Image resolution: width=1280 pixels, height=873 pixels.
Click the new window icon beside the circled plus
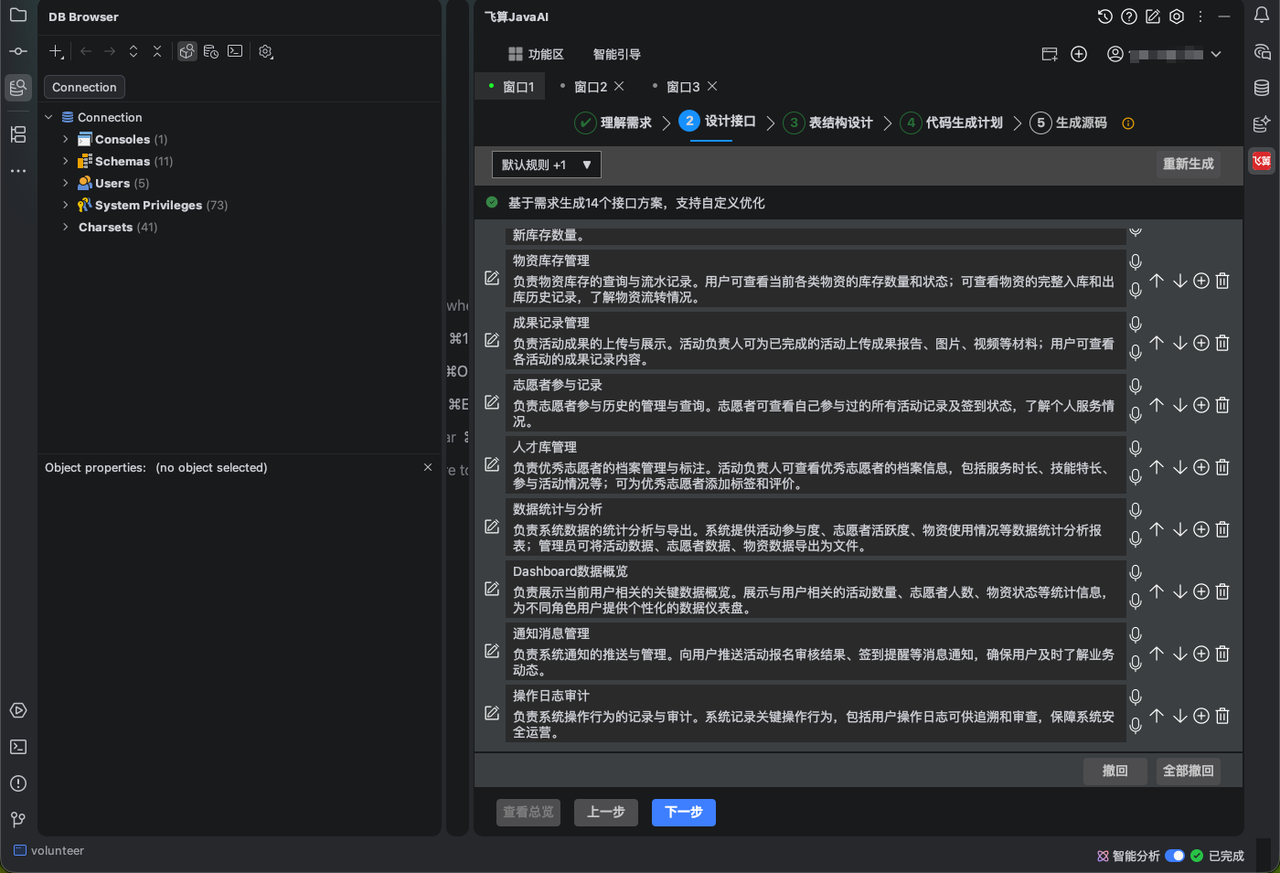pos(1050,54)
